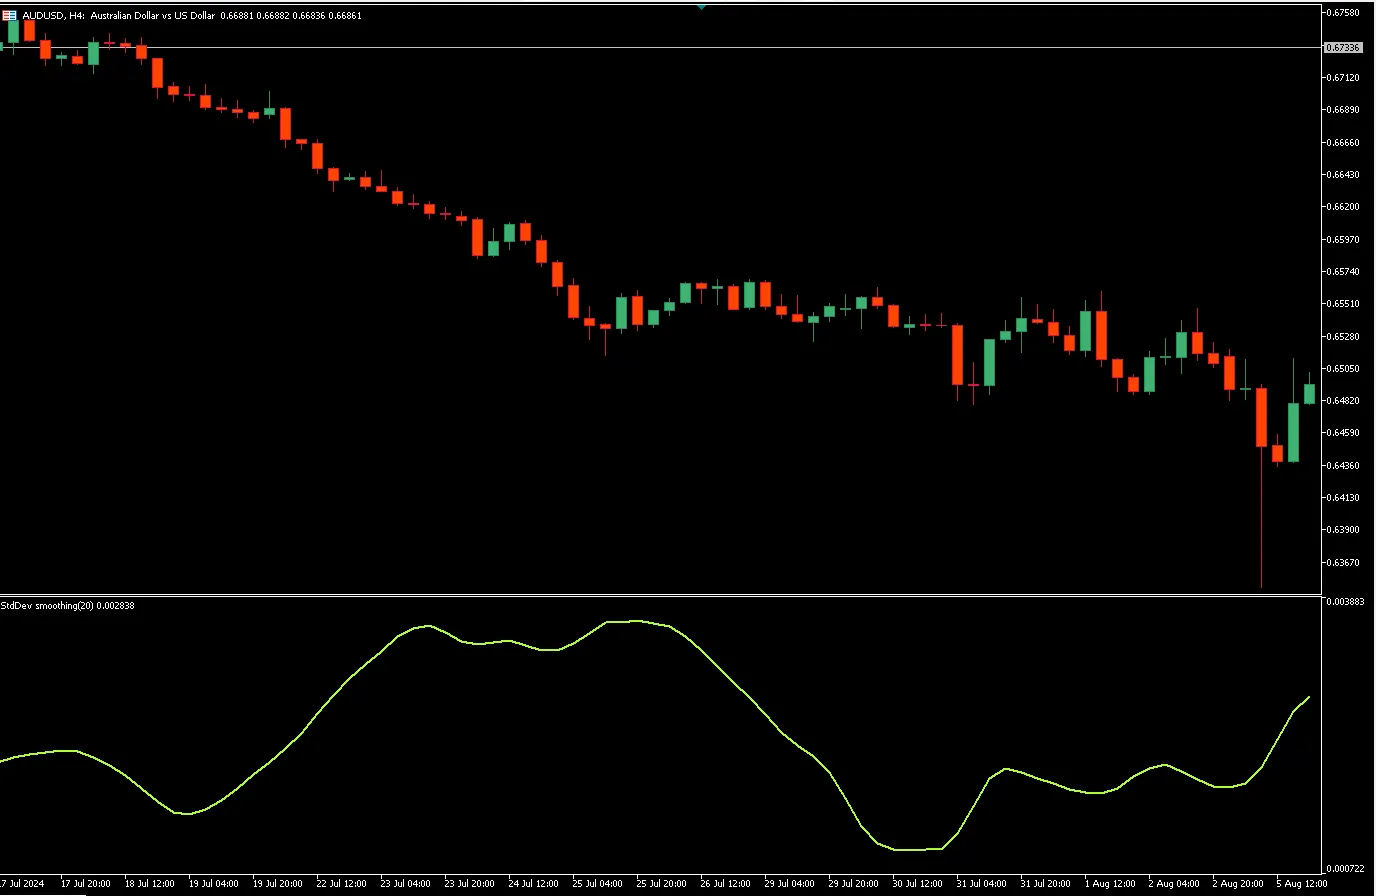Click the 0.67580 price scale label
The width and height of the screenshot is (1376, 896).
pos(1342,13)
